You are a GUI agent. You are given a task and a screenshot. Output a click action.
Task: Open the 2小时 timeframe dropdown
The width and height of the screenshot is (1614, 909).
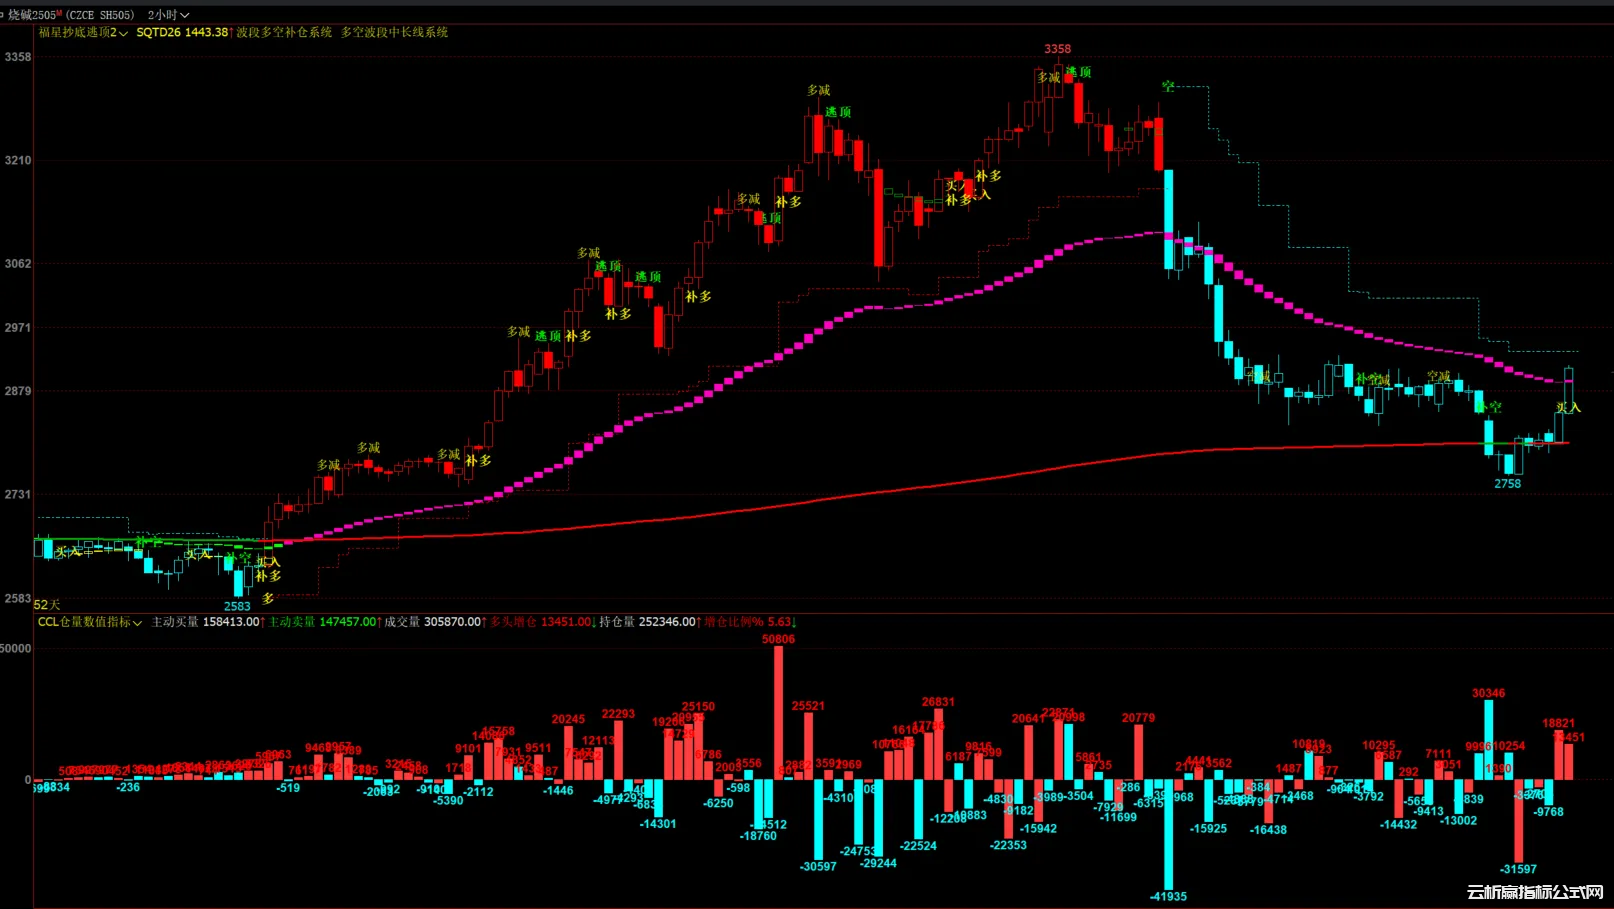pyautogui.click(x=168, y=15)
